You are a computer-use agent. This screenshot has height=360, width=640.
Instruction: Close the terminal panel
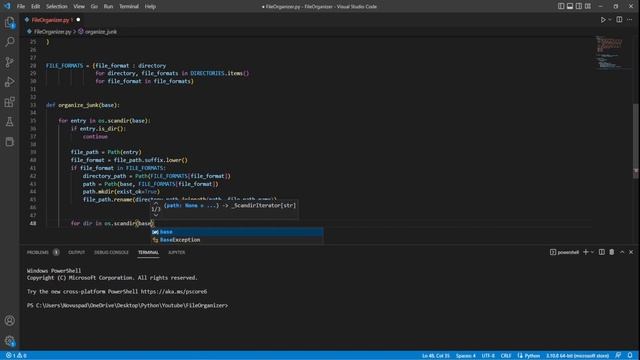click(631, 252)
